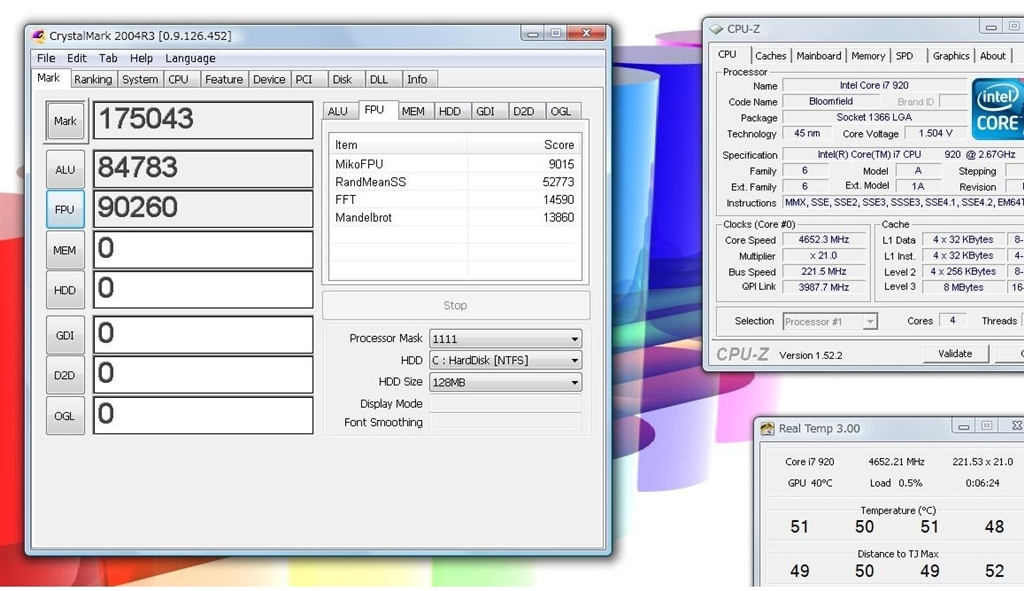Click the CPU-Z title bar icon

(716, 29)
